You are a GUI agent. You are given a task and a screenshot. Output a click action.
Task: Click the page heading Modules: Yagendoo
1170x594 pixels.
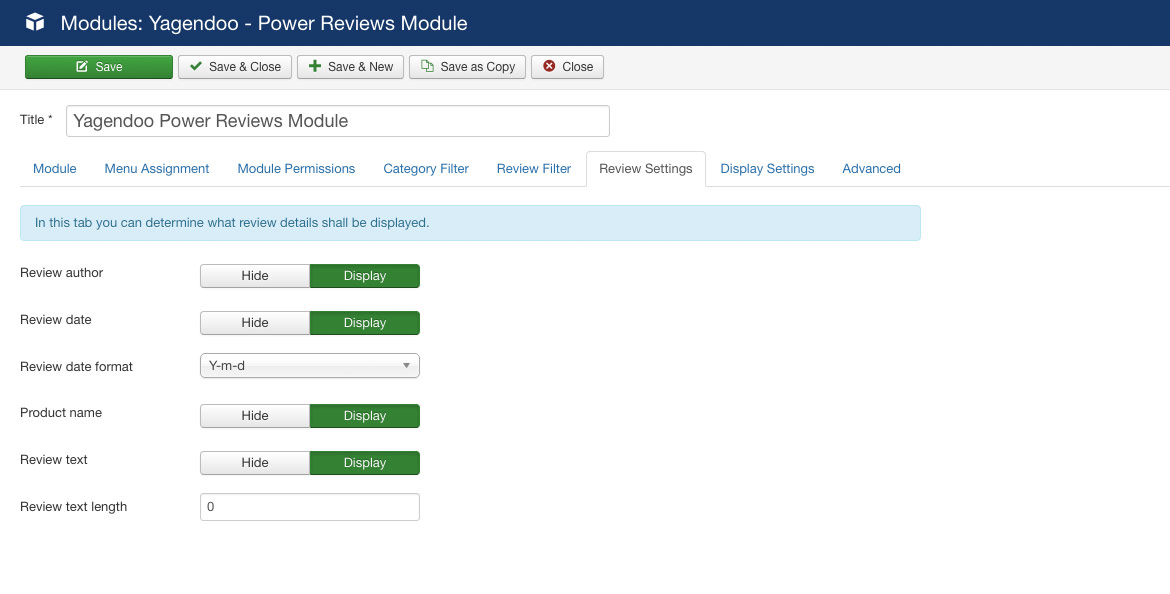(x=264, y=23)
